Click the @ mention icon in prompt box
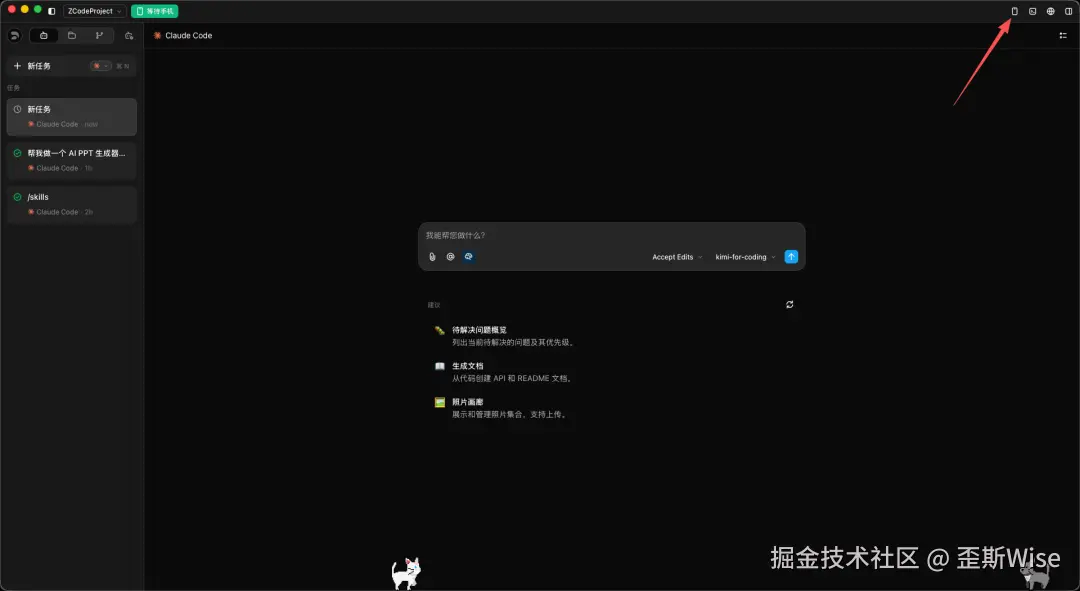This screenshot has height=591, width=1080. 450,256
